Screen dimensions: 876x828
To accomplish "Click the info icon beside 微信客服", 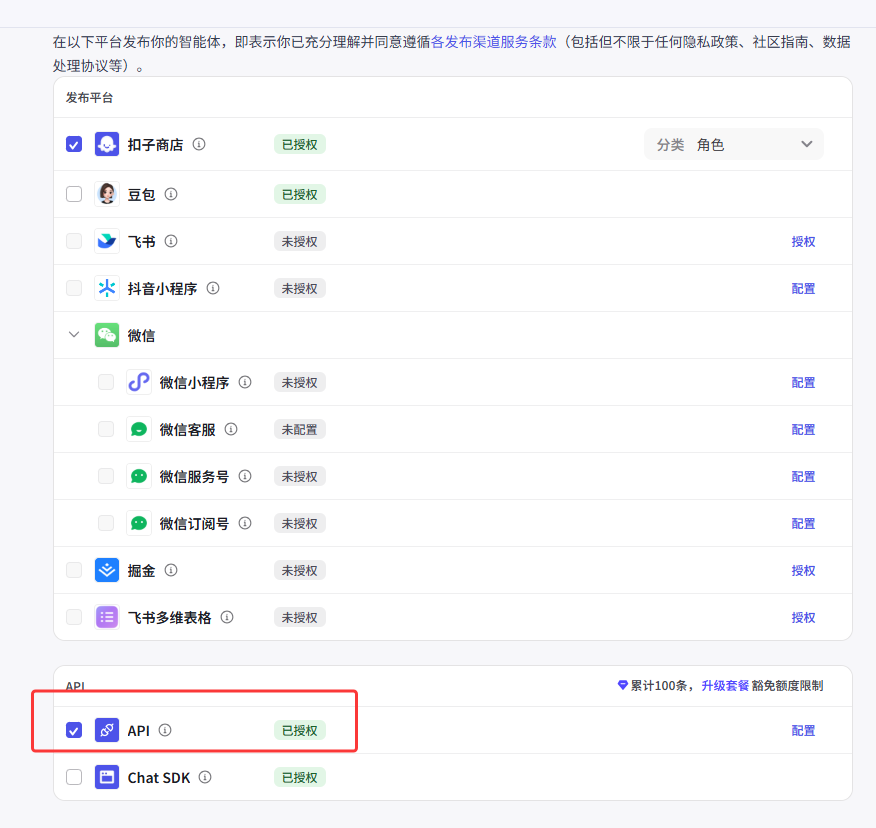I will pyautogui.click(x=231, y=429).
